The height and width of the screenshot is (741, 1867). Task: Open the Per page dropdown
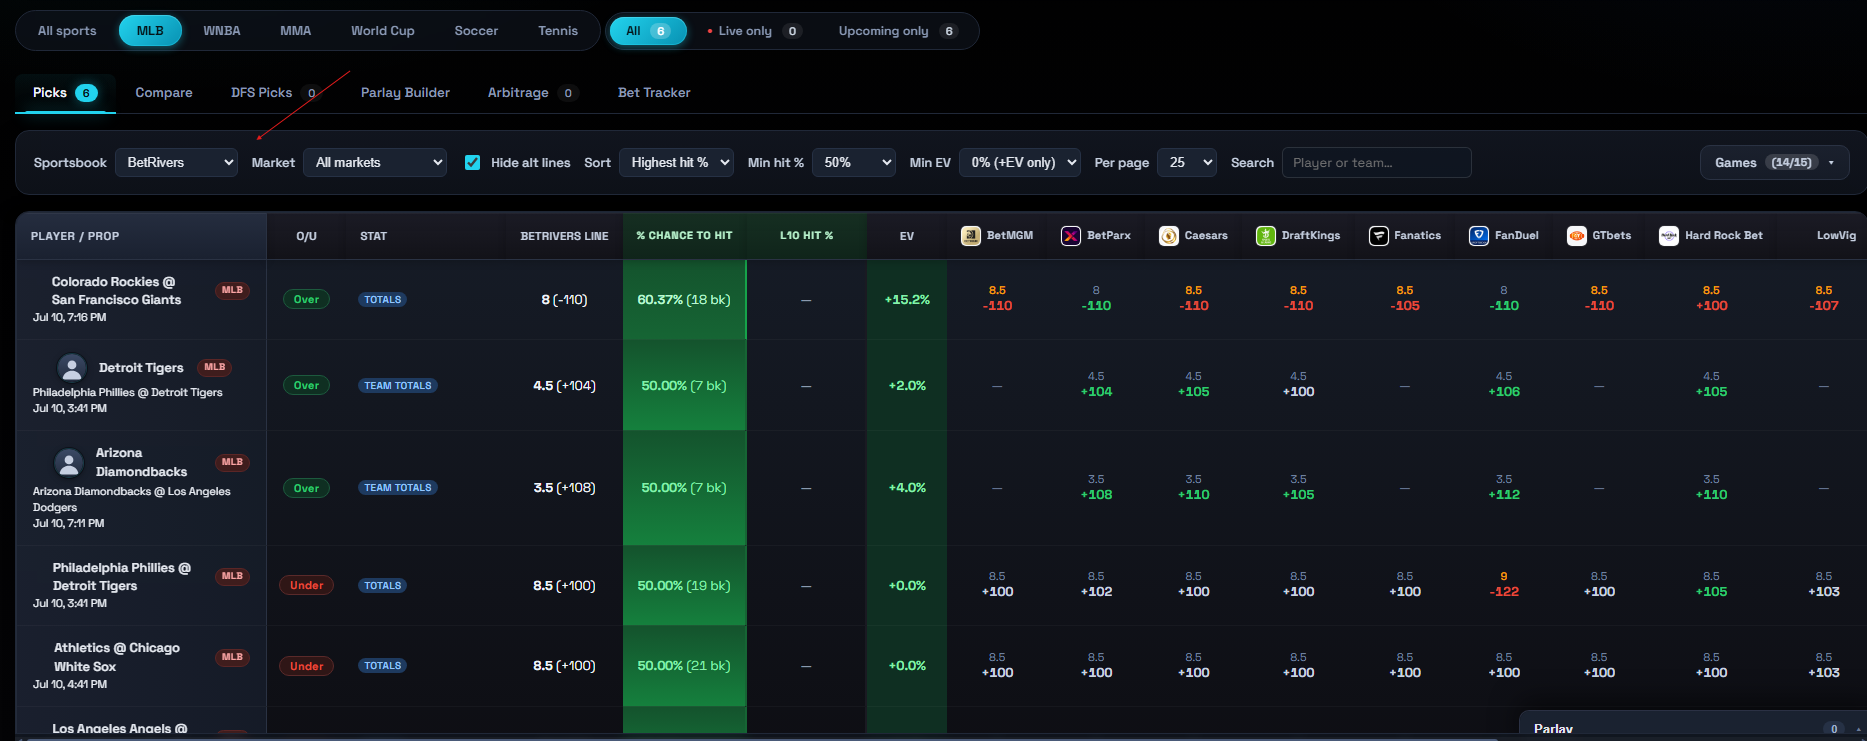[1187, 162]
